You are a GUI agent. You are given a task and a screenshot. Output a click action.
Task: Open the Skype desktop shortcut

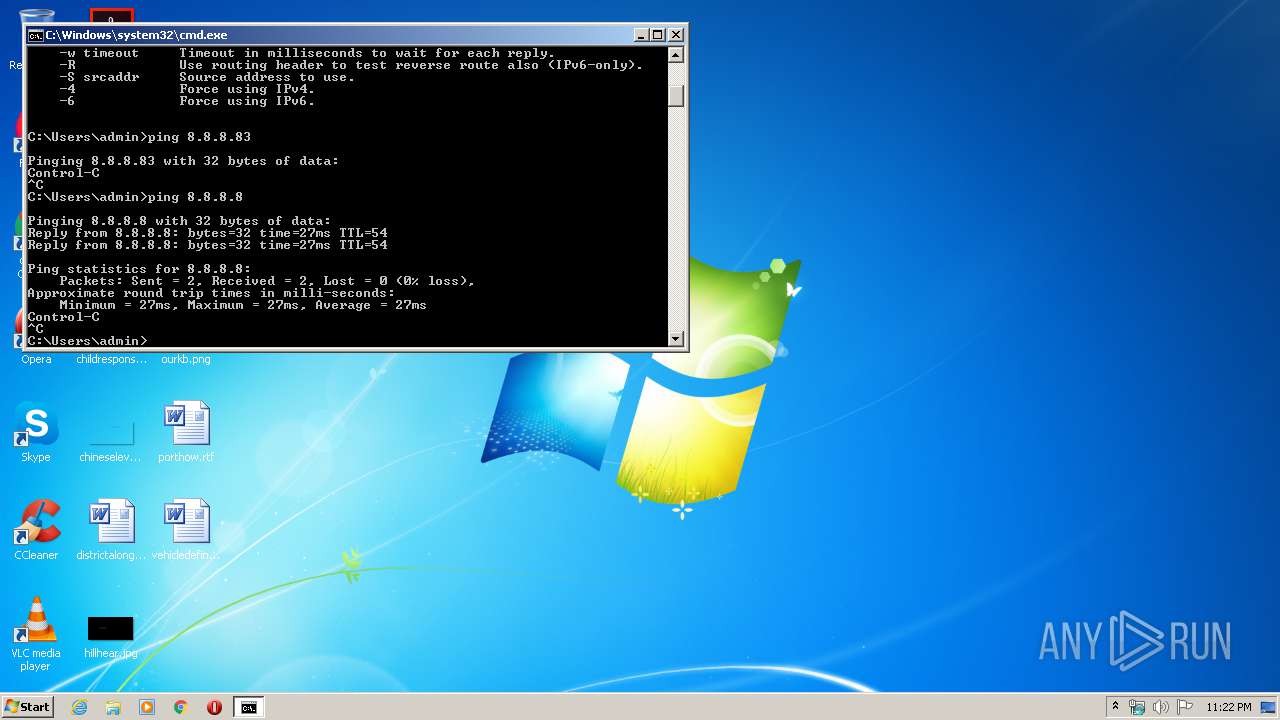[36, 431]
